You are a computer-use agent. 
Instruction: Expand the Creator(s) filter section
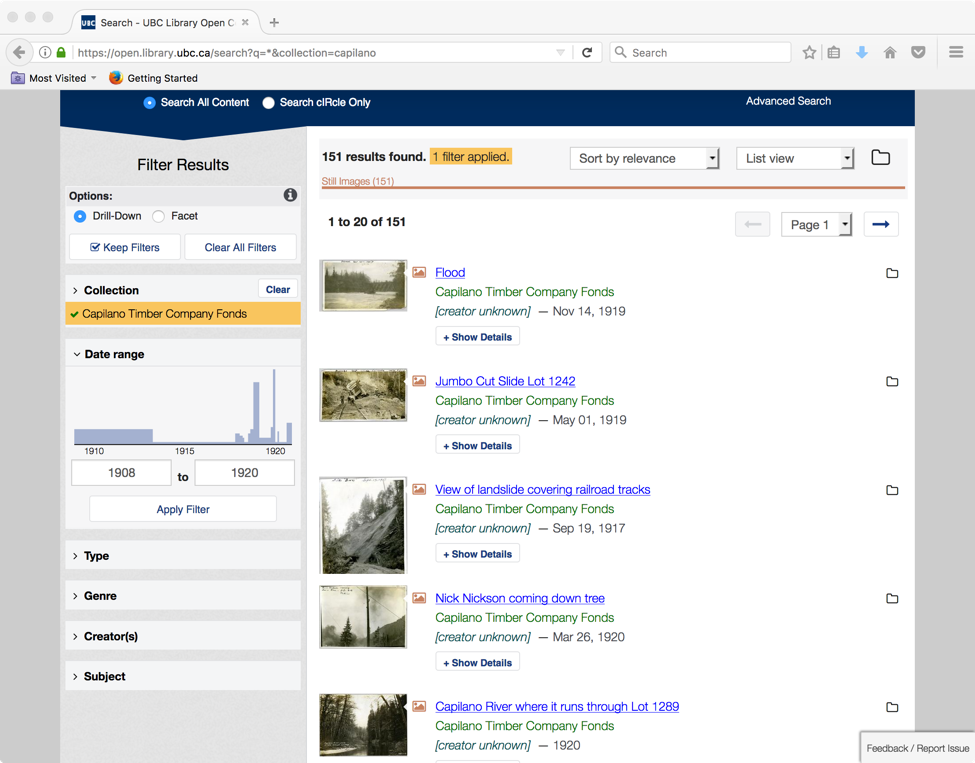(x=183, y=636)
